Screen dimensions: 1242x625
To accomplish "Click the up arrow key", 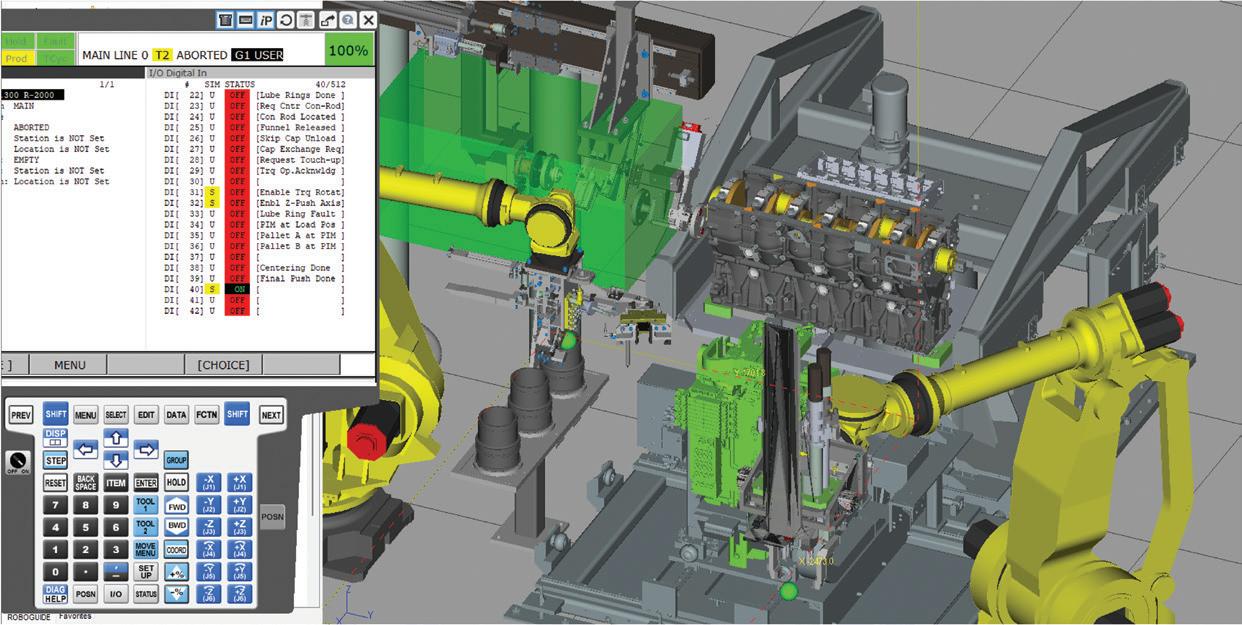I will pos(116,437).
